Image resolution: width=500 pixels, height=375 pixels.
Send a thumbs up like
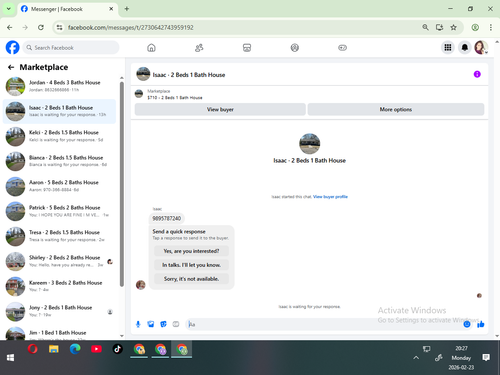click(x=480, y=324)
